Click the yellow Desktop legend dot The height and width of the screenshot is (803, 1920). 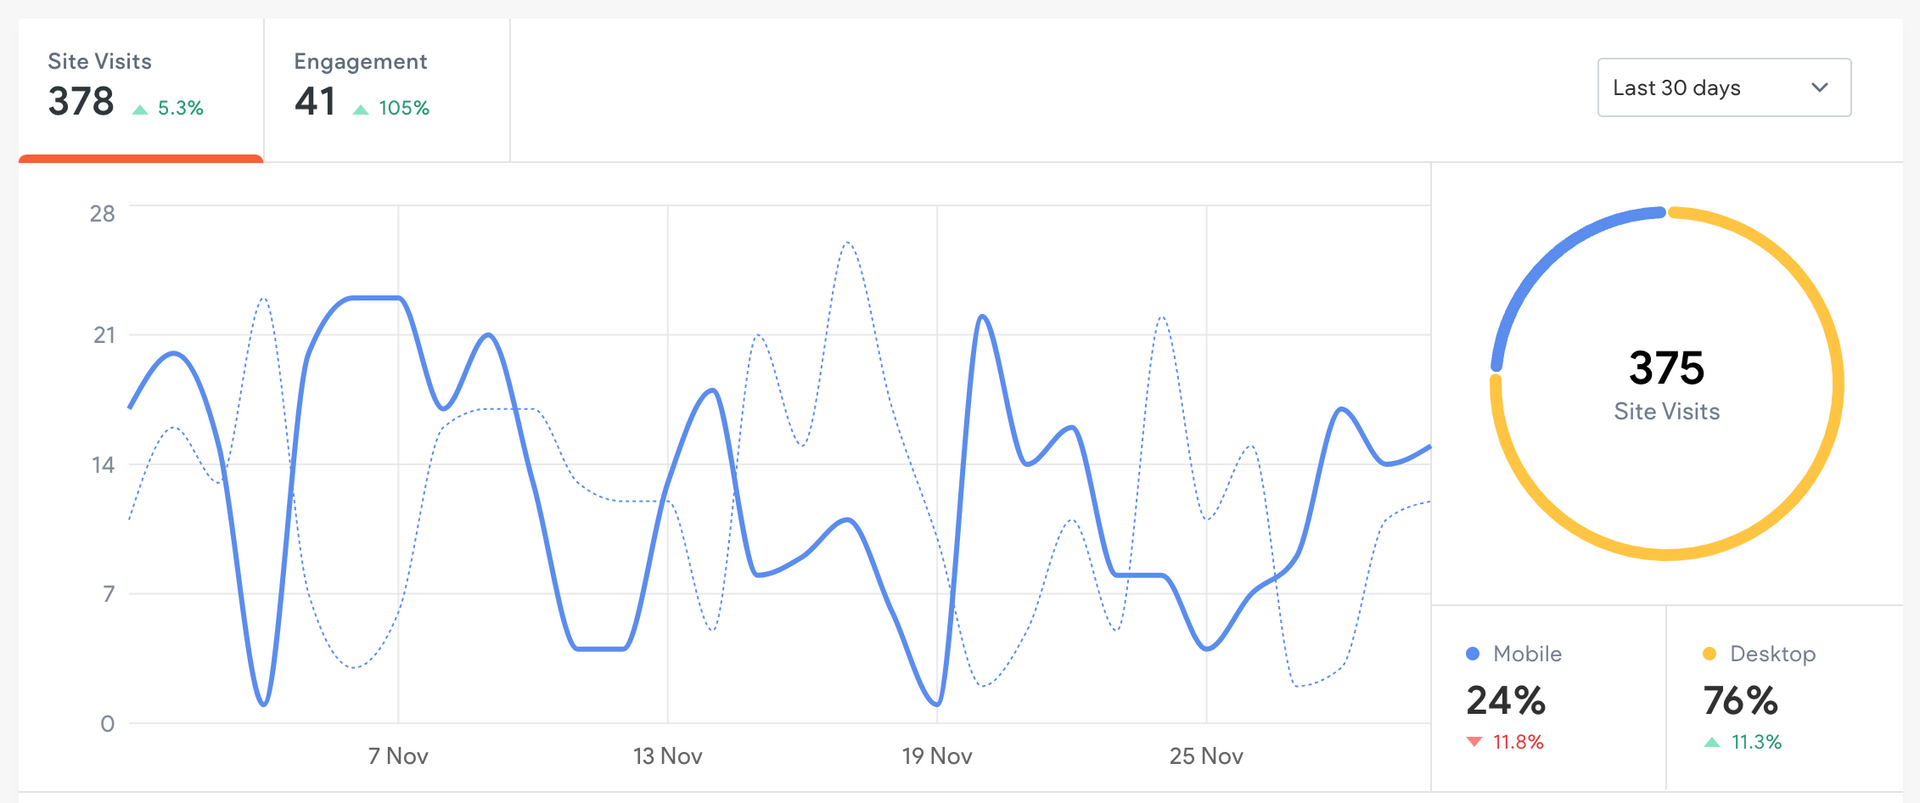(1709, 654)
